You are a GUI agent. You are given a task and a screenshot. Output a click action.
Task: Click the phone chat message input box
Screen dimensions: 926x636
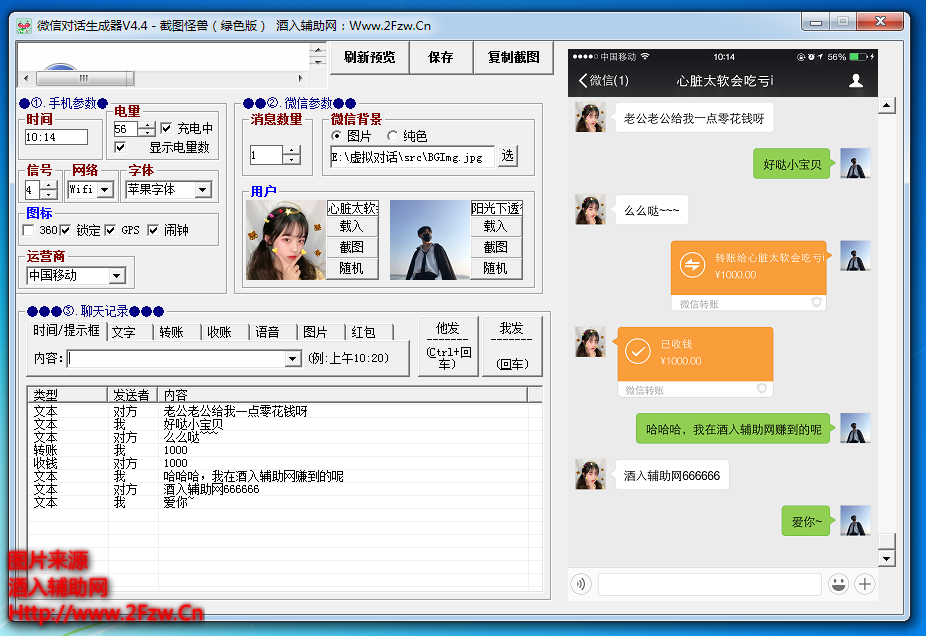pos(709,585)
